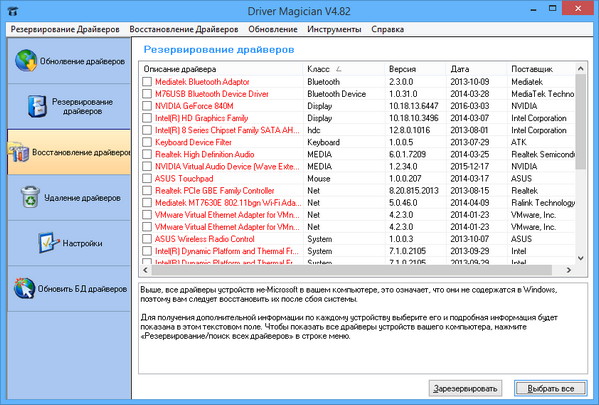This screenshot has height=405, width=599.
Task: Click the horizontal scrollbar left arrow
Action: click(146, 270)
